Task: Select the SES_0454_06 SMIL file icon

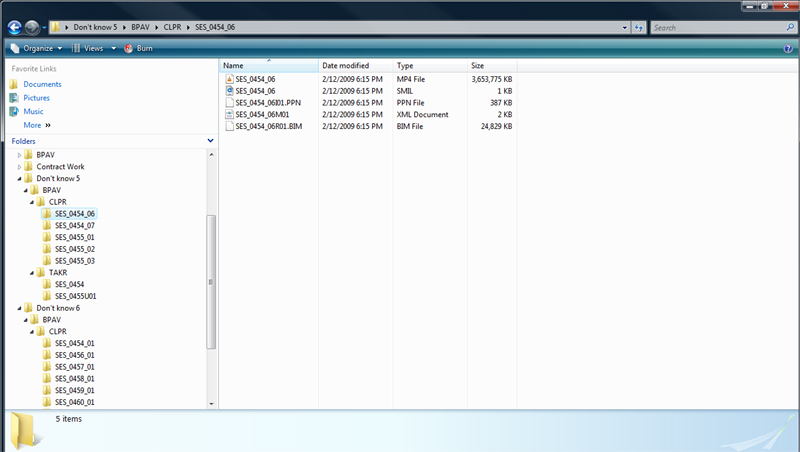Action: (x=229, y=91)
